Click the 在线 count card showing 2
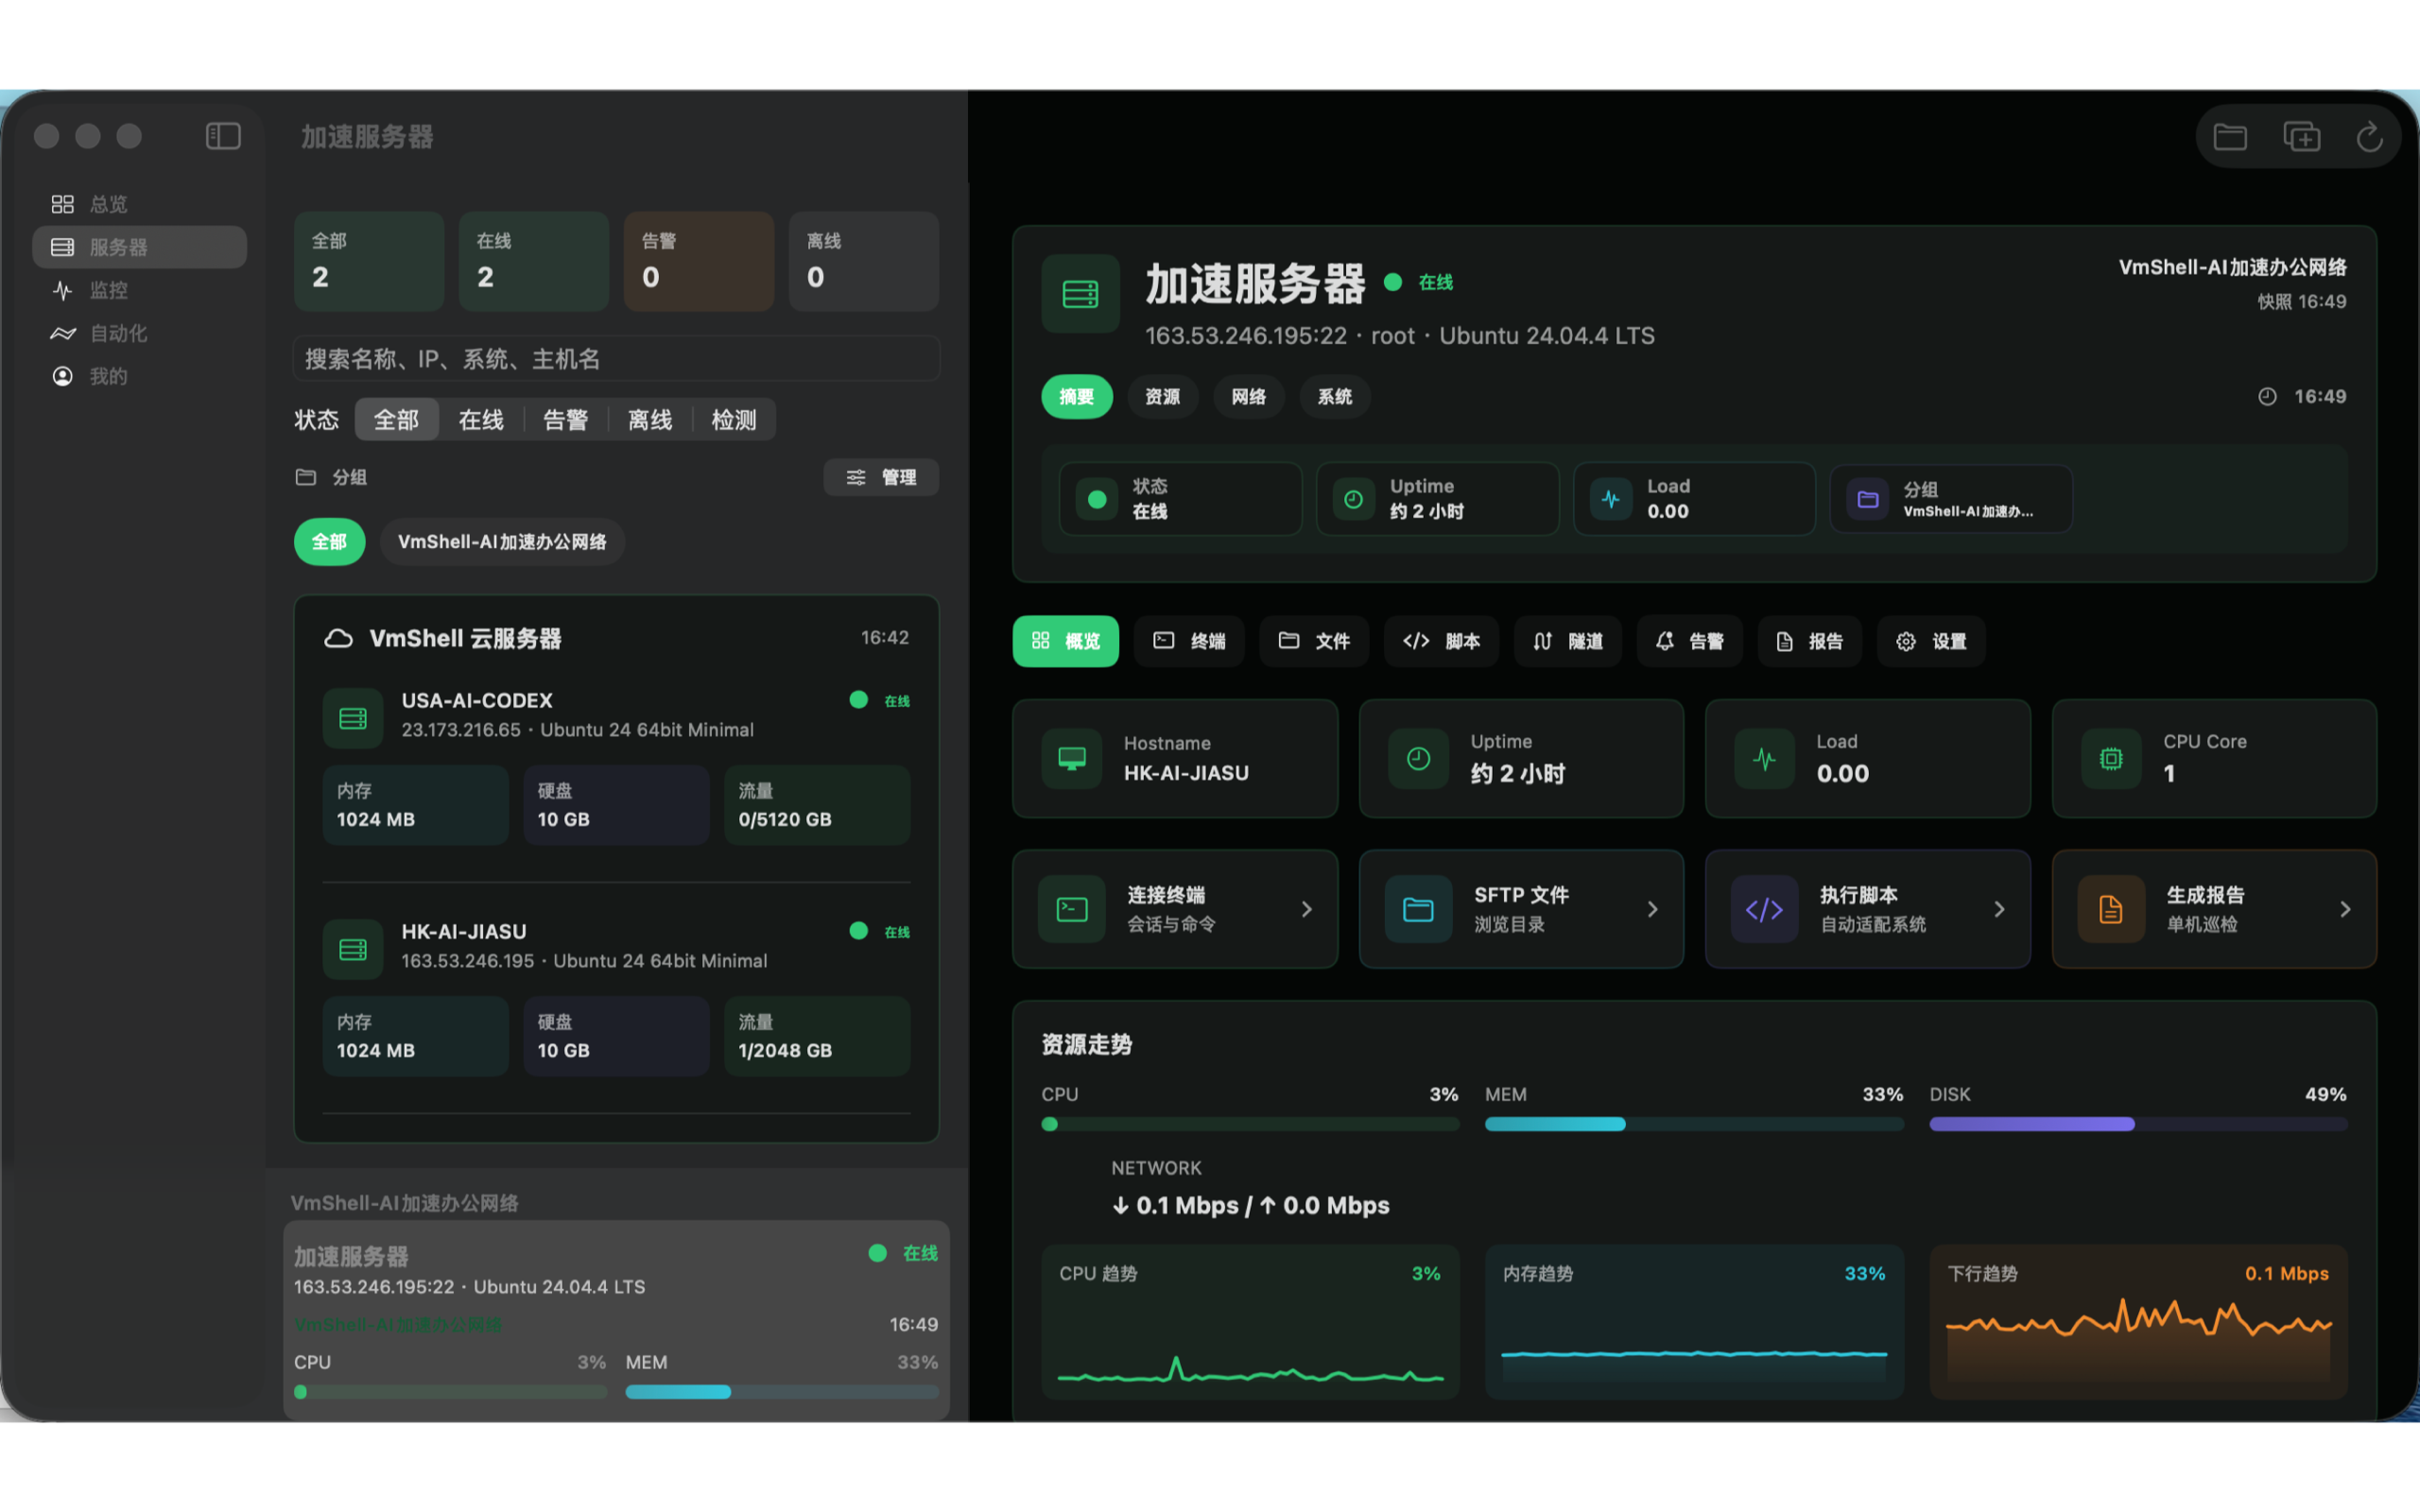Viewport: 2420px width, 1512px height. point(534,261)
